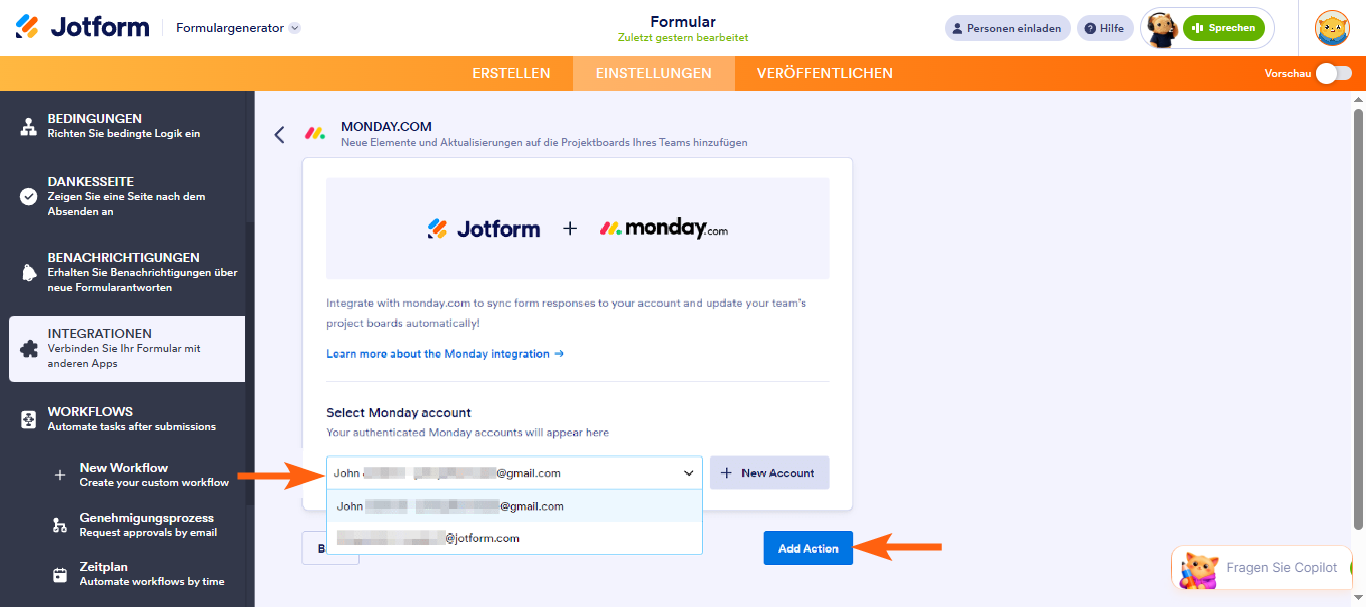Go back using the left arrow beside MONDAY.COM
Viewport: 1366px width, 607px height.
(279, 134)
